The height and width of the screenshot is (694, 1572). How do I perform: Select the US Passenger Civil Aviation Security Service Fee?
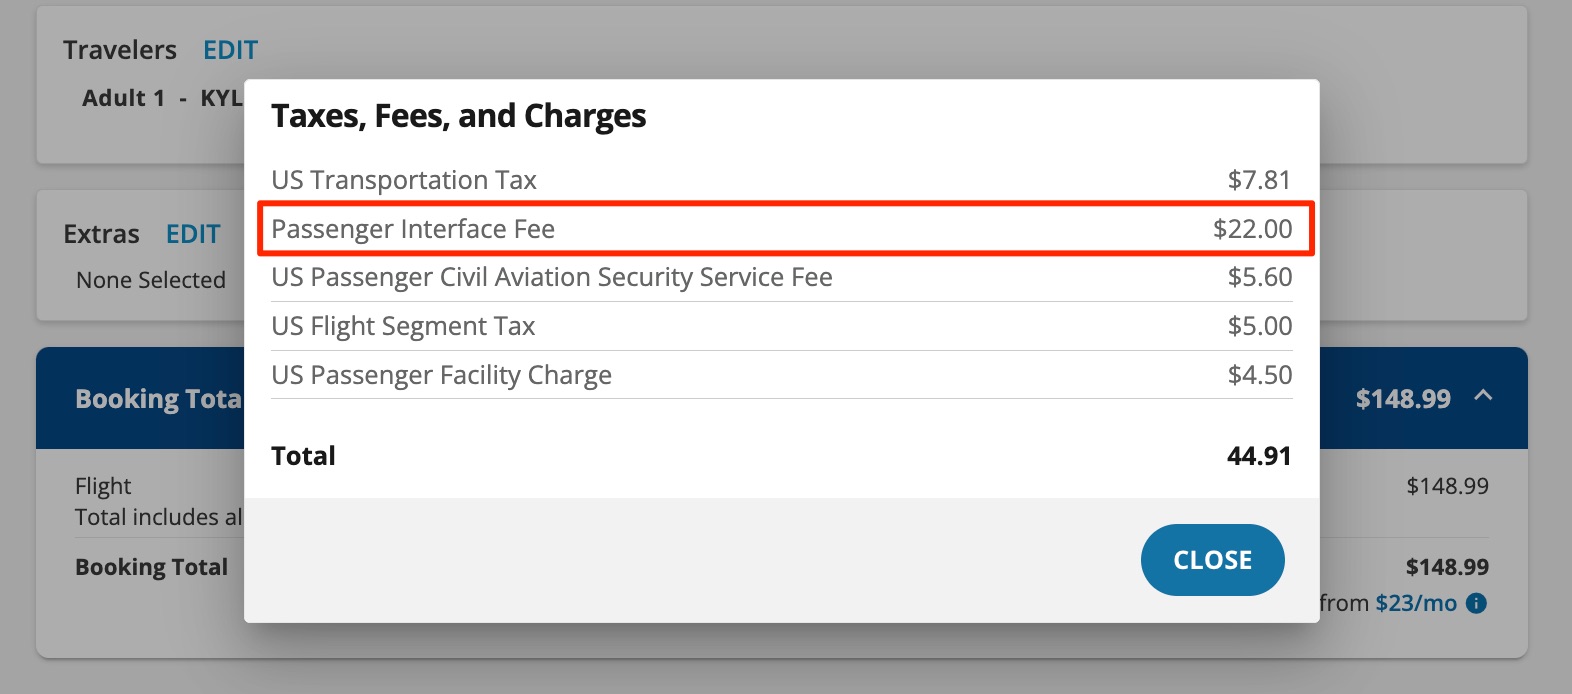tap(552, 277)
